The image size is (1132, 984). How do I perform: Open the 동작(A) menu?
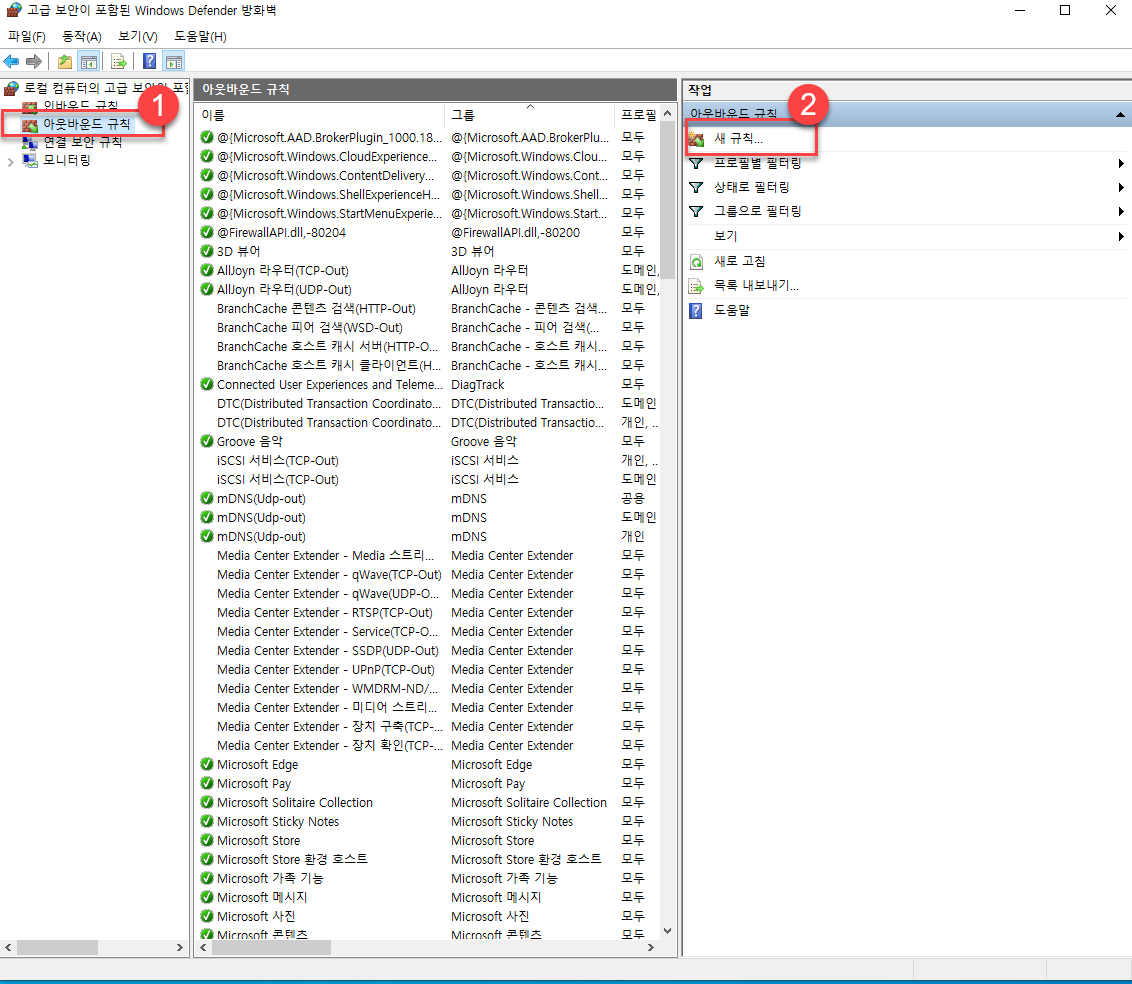click(82, 37)
